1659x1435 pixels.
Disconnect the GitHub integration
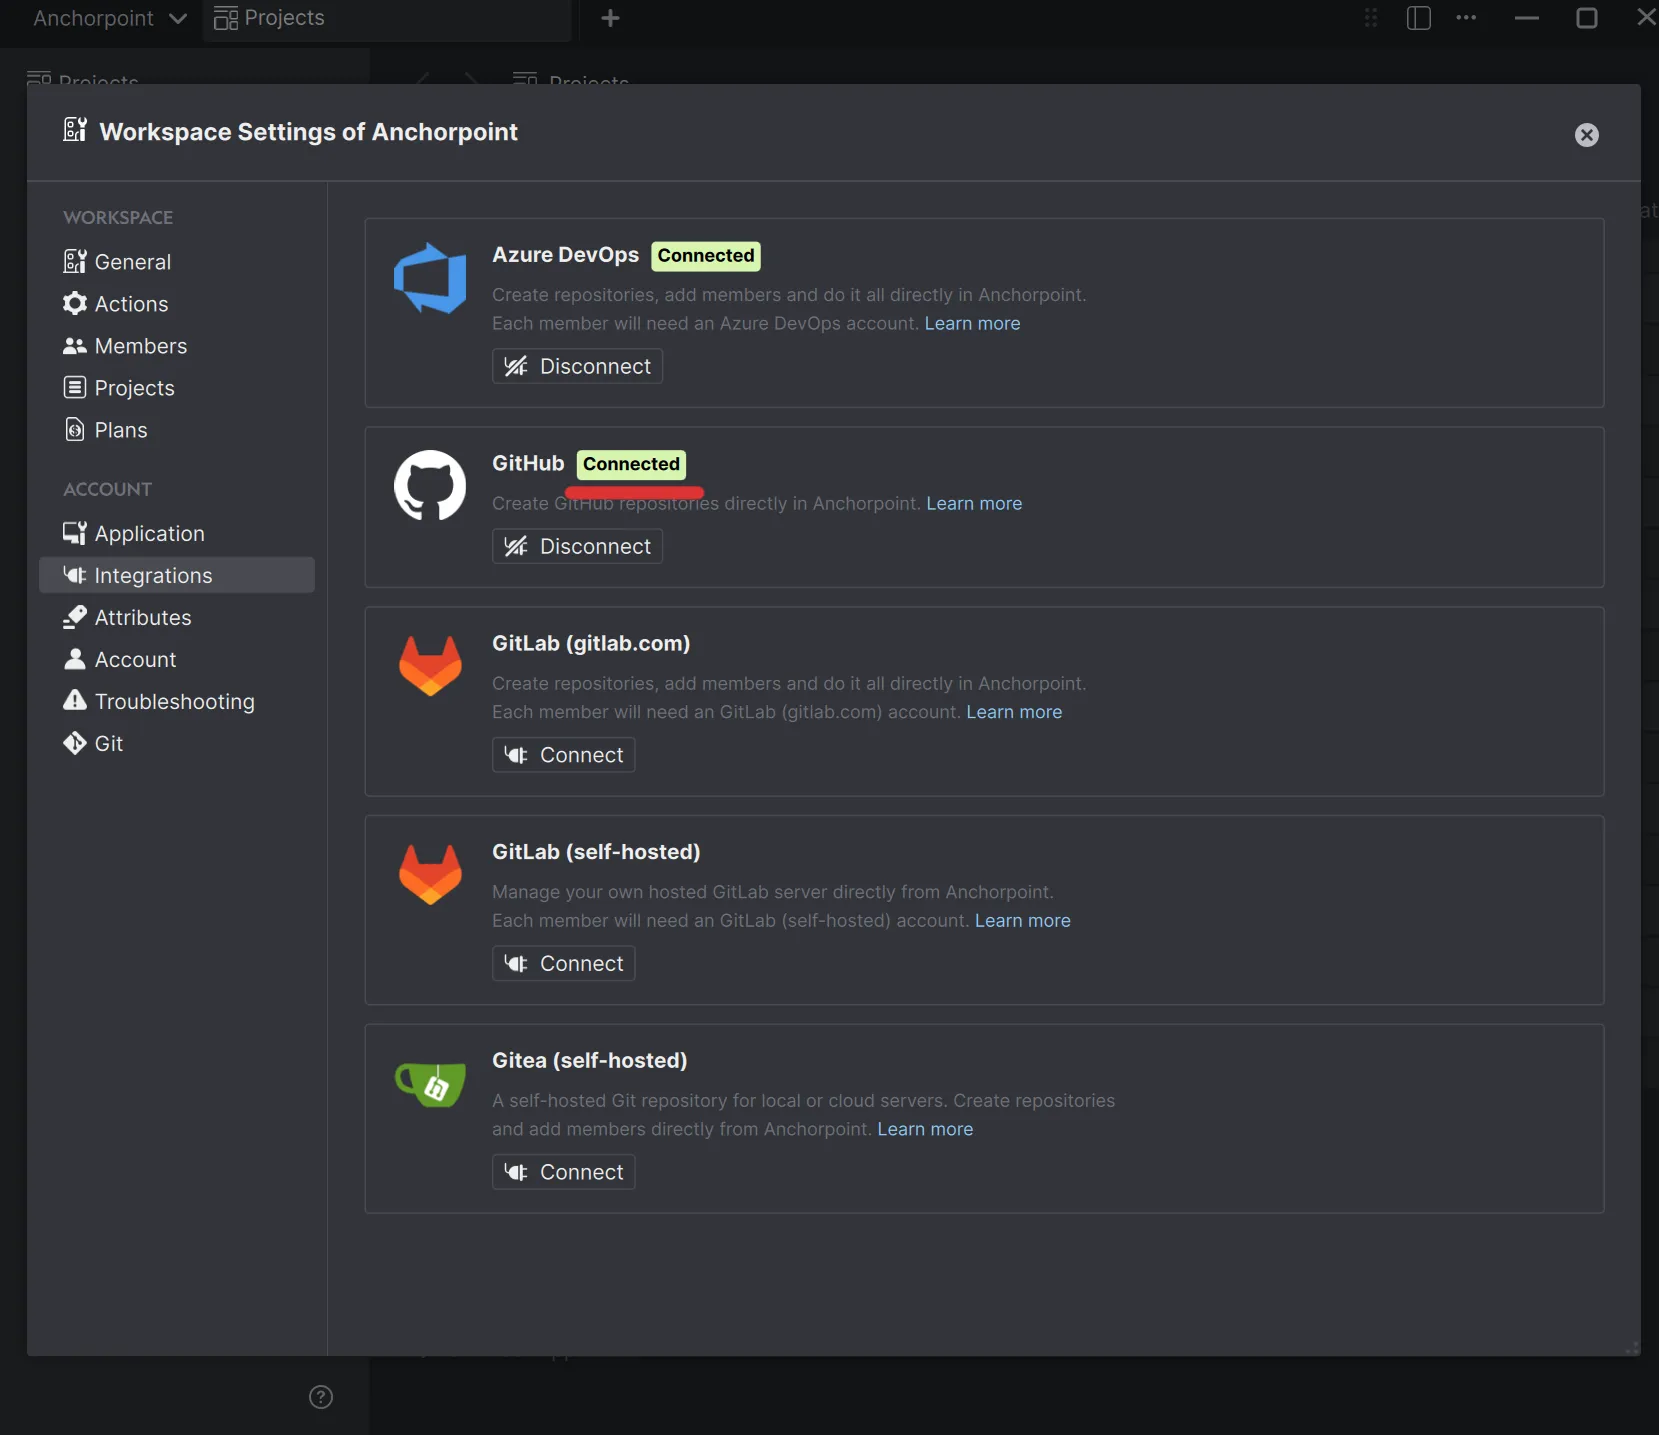(x=577, y=546)
